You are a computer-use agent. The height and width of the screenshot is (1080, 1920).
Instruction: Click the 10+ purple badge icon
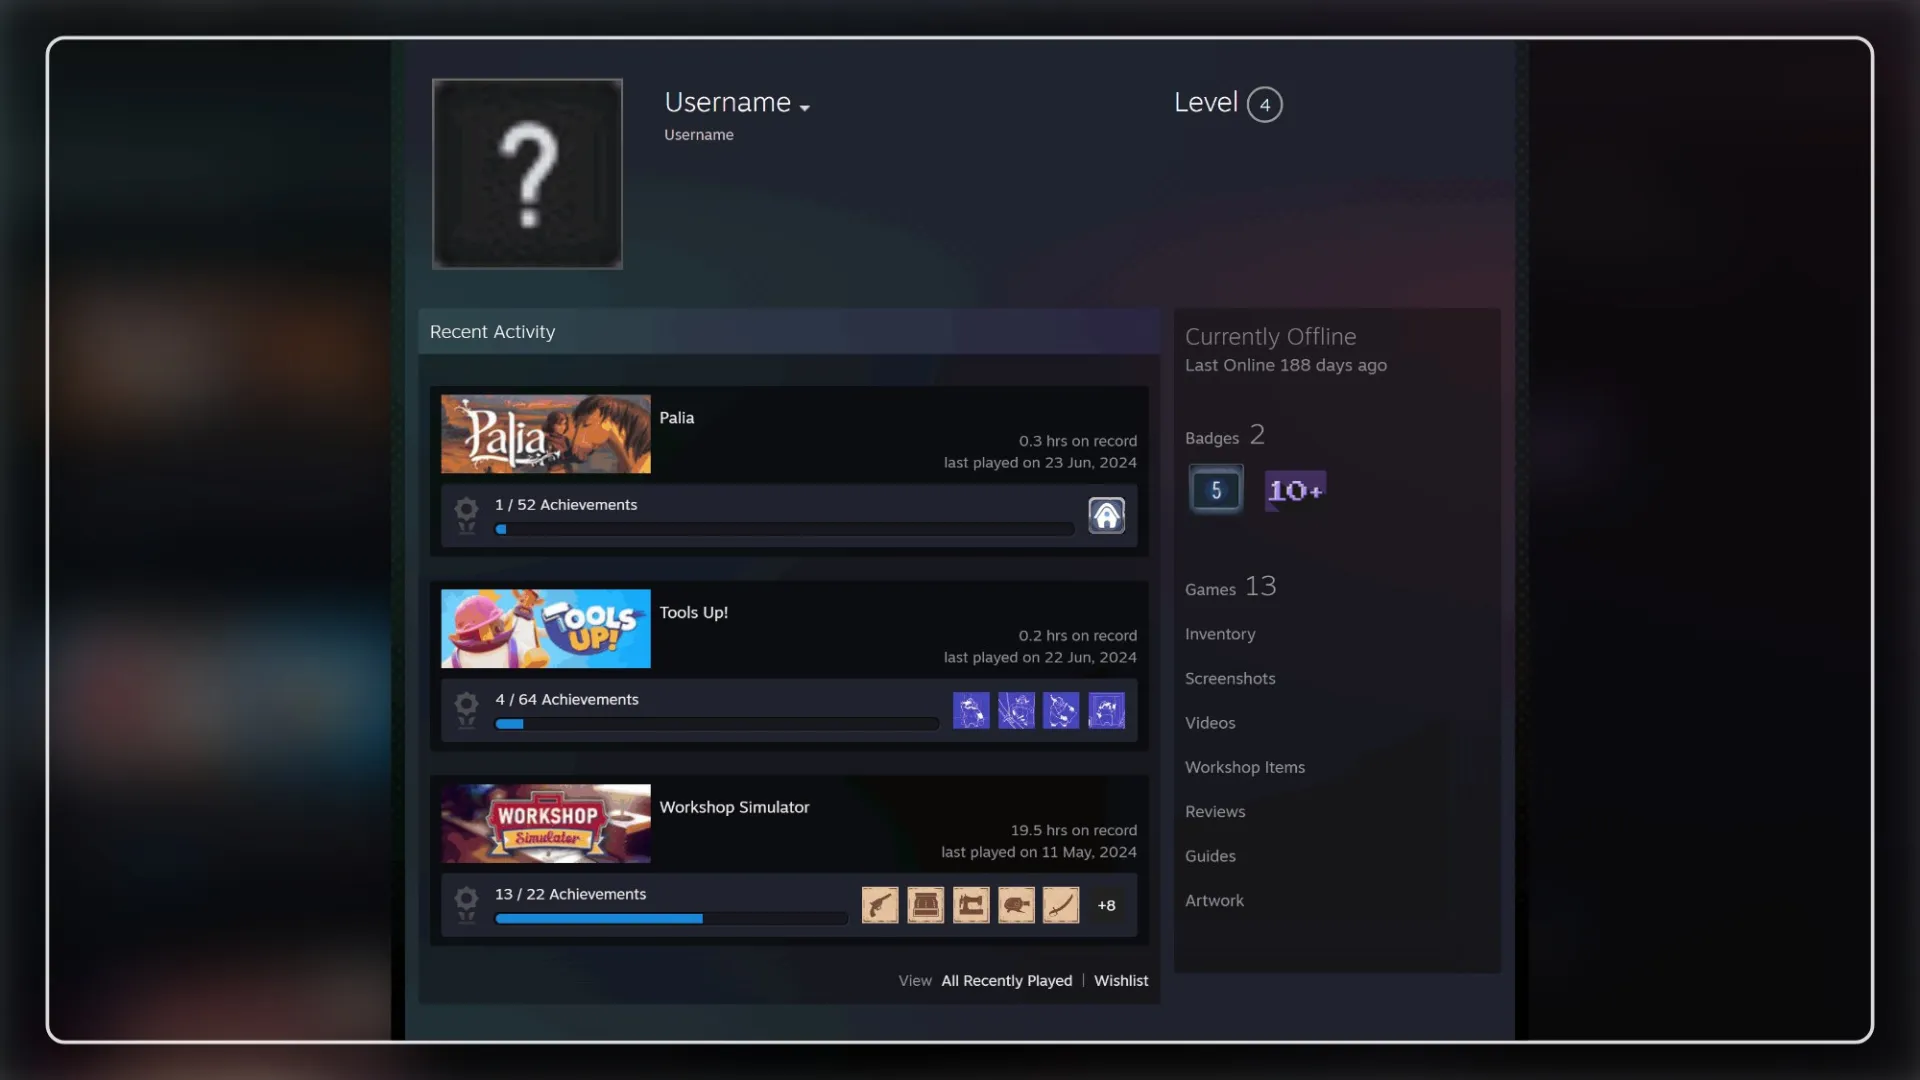(x=1296, y=490)
